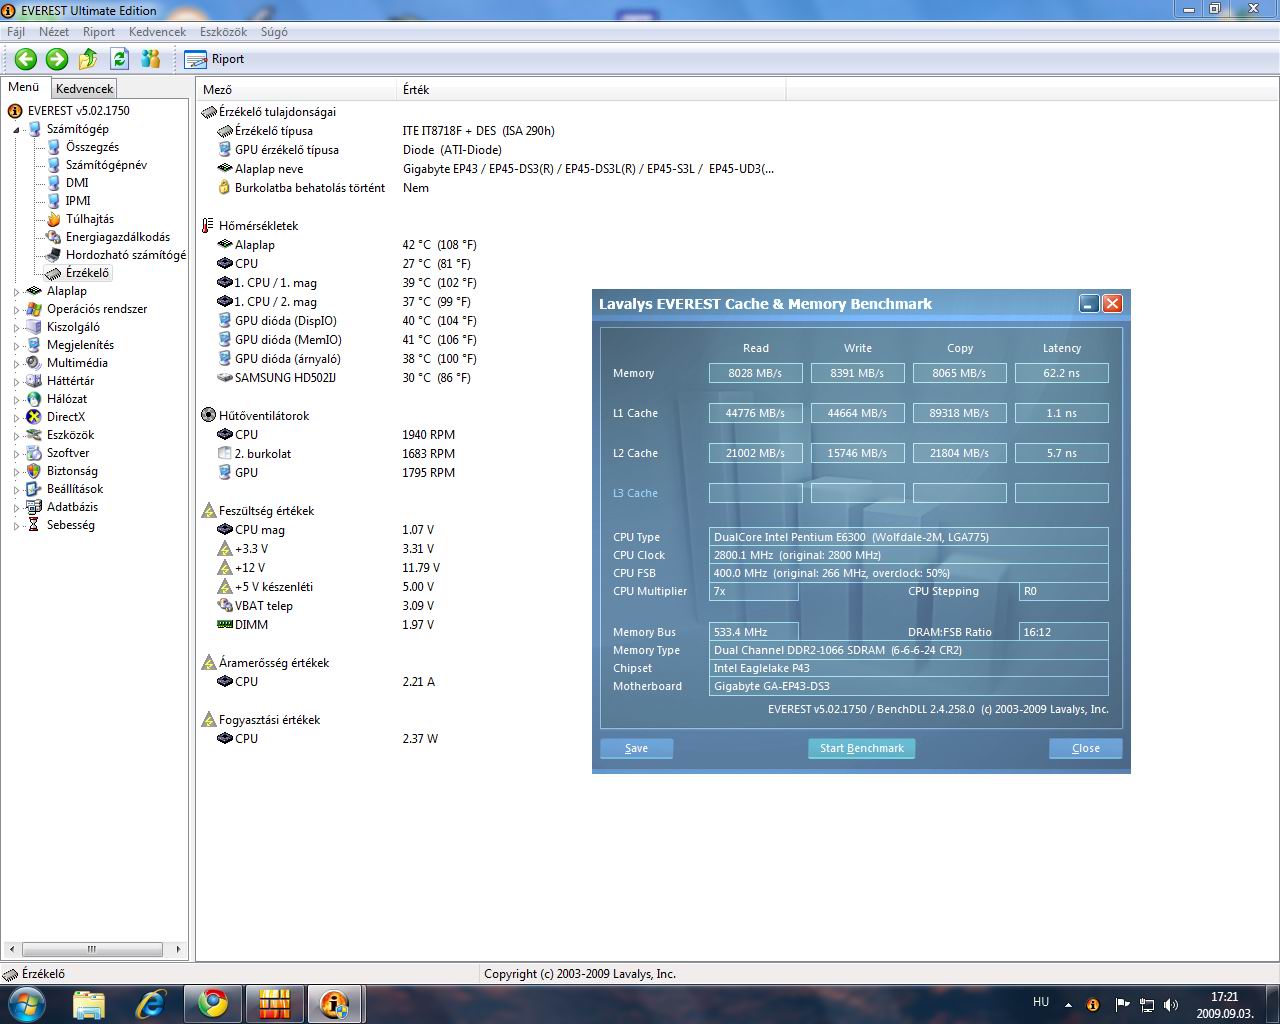This screenshot has width=1280, height=1024.
Task: Click the Eszközök tree icon
Action: (x=34, y=435)
